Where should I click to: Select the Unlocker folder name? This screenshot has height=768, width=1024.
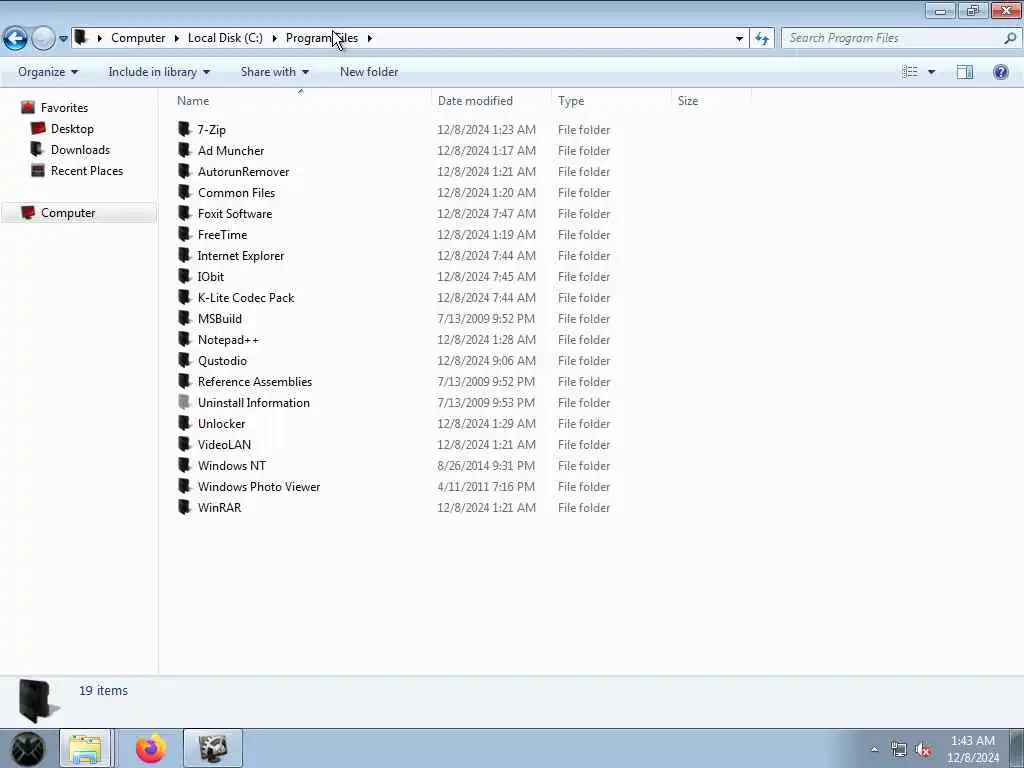(221, 423)
